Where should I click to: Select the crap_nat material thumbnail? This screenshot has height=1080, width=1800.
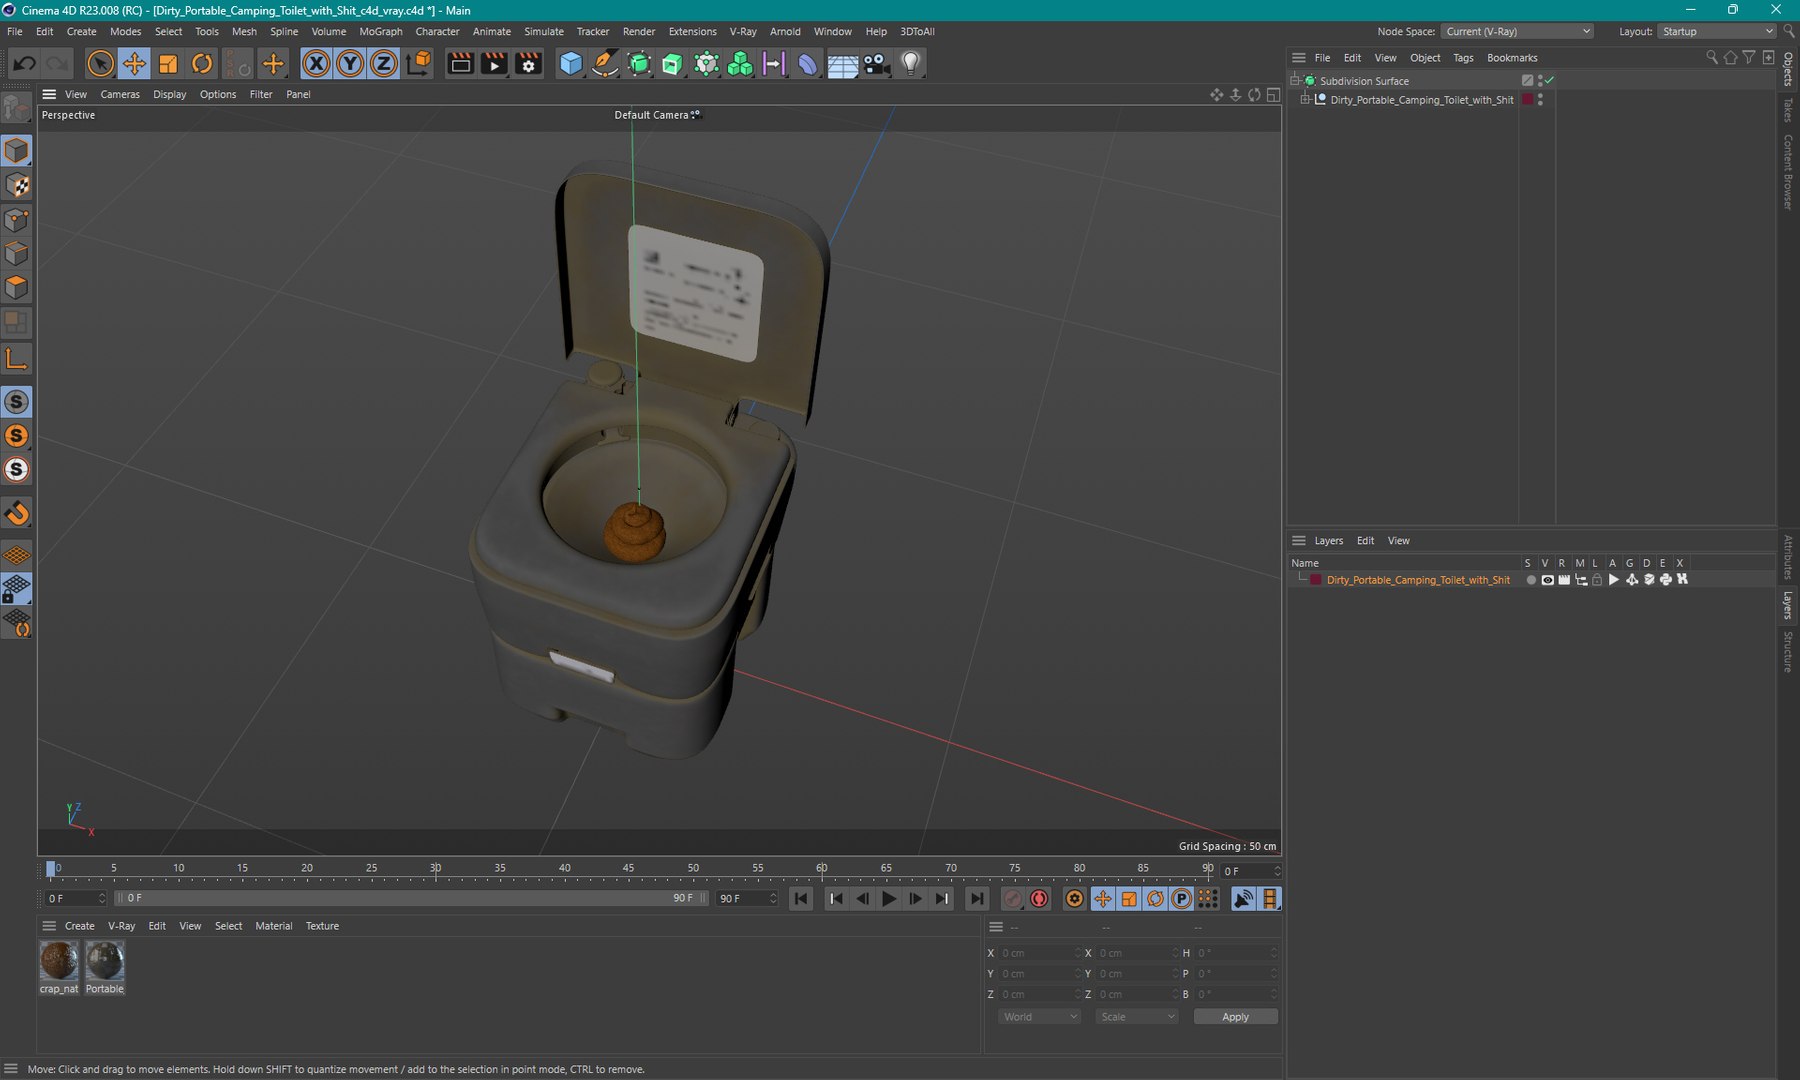tap(59, 961)
